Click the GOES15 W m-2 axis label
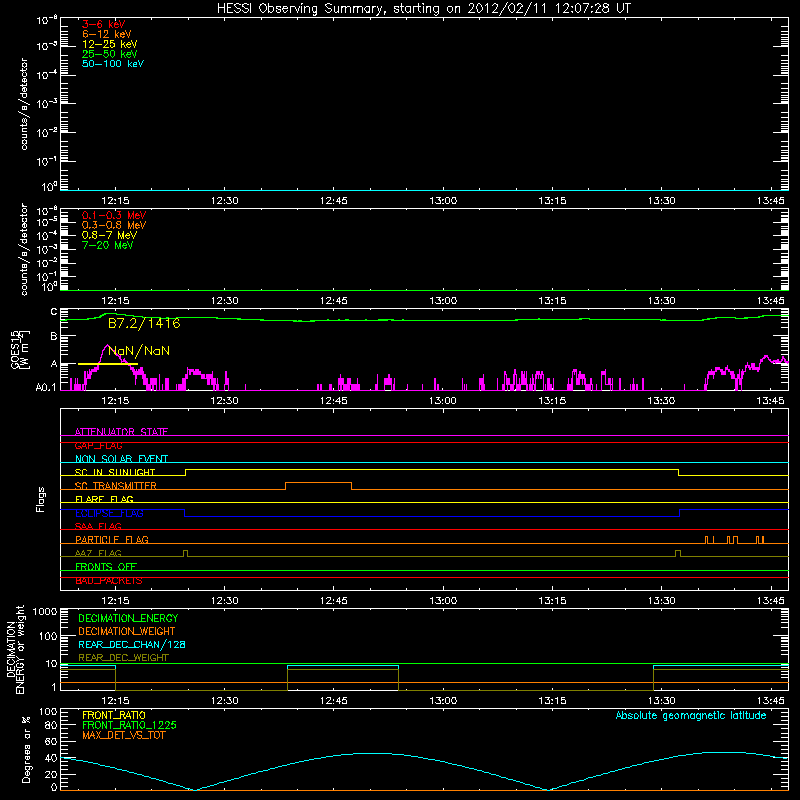The width and height of the screenshot is (800, 800). coord(20,349)
